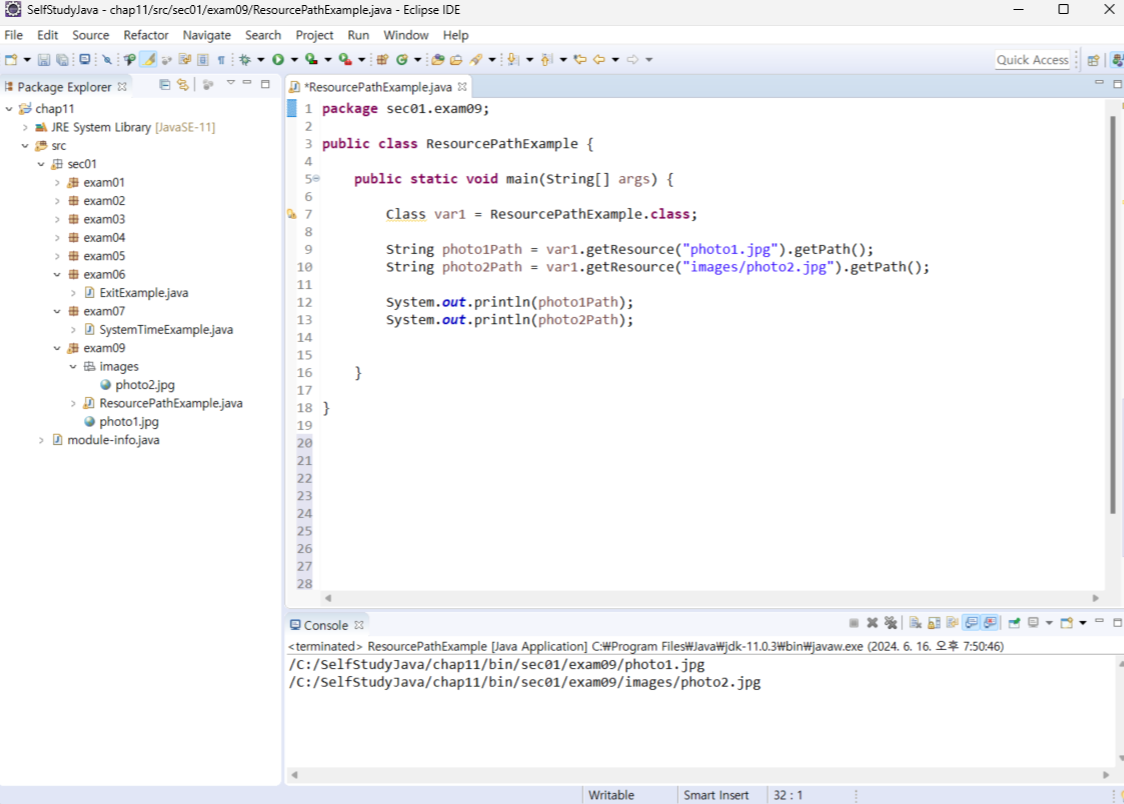Viewport: 1124px width, 804px height.
Task: Click the Display Selected Console icon
Action: (1033, 622)
